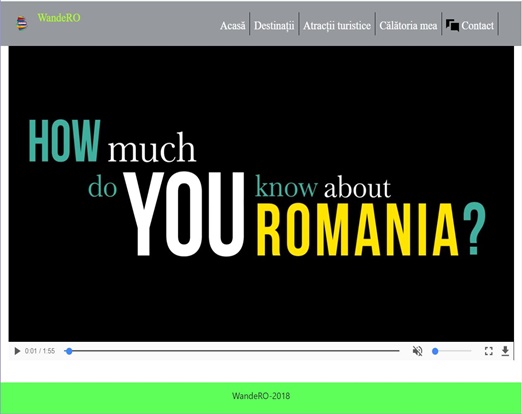This screenshot has height=414, width=522.
Task: Click the volume slider knob
Action: tap(435, 351)
